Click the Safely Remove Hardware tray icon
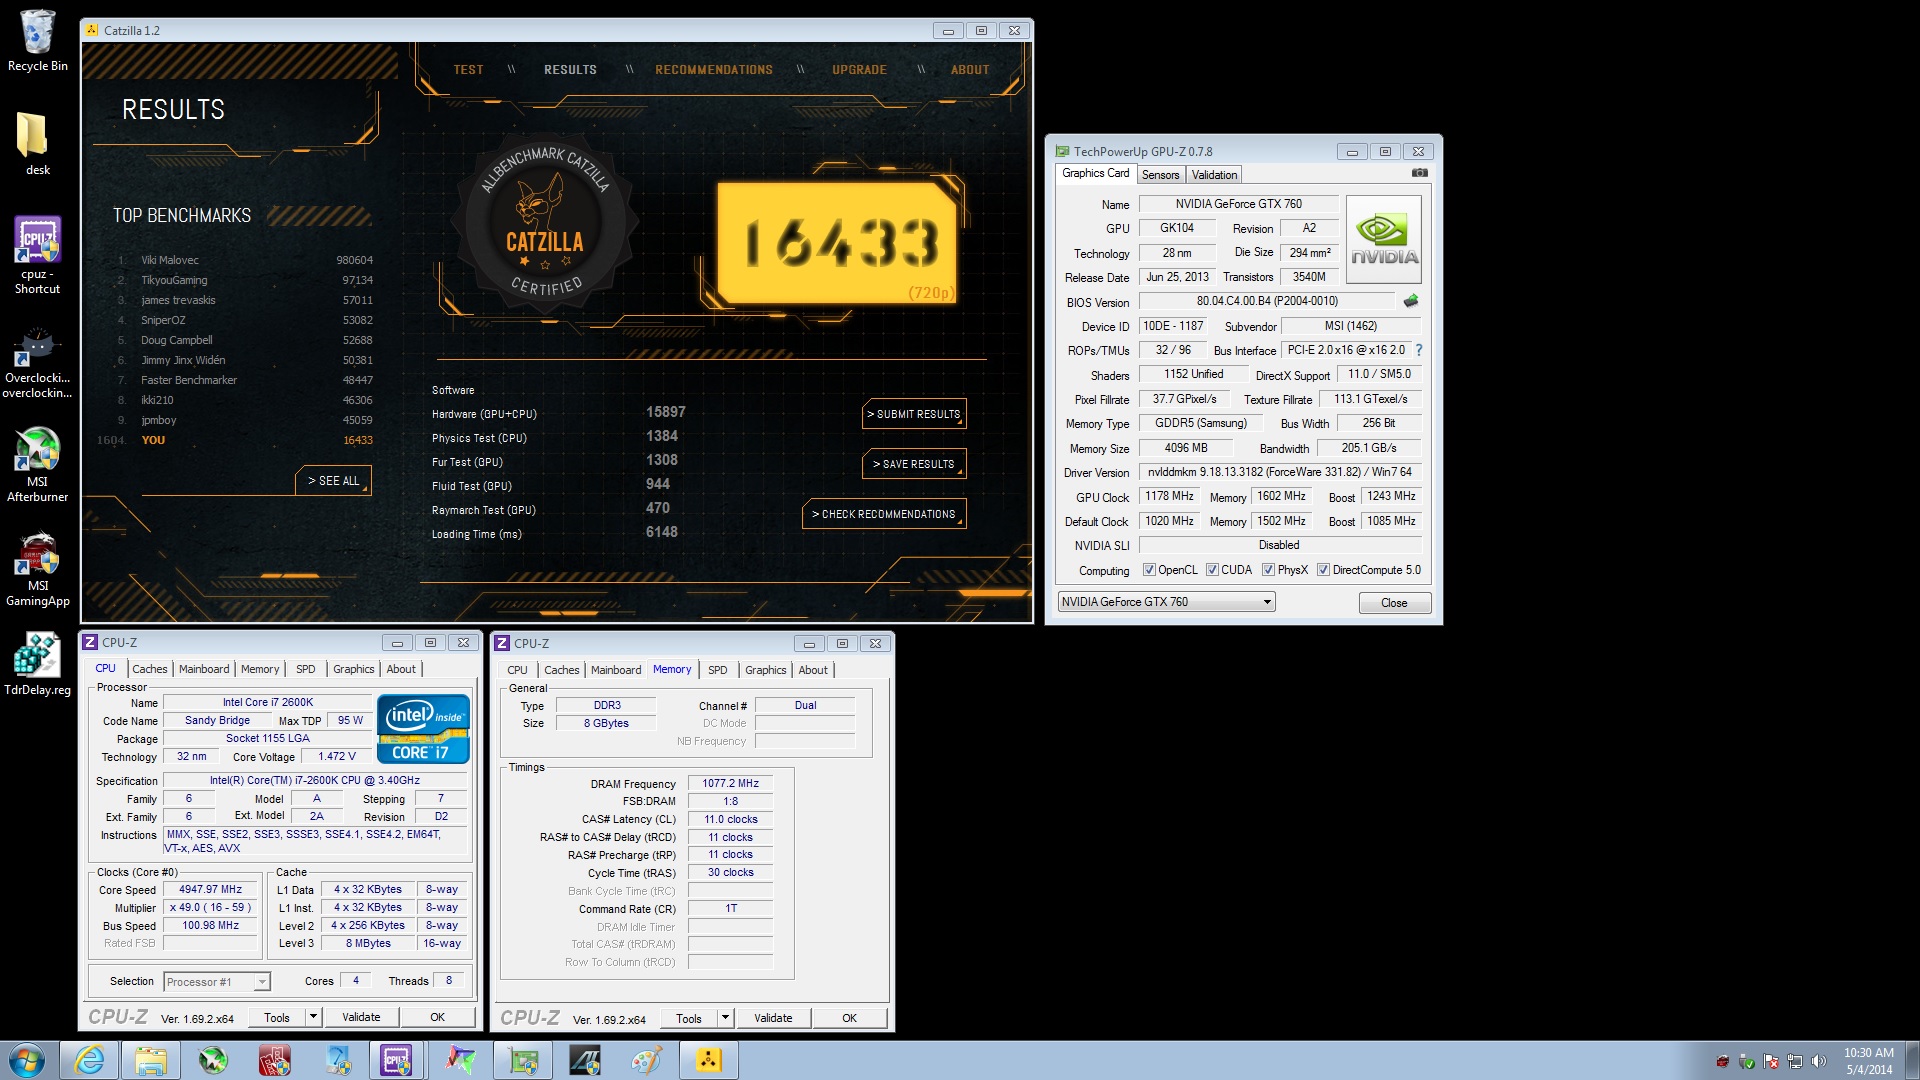1920x1080 pixels. [x=1747, y=1061]
